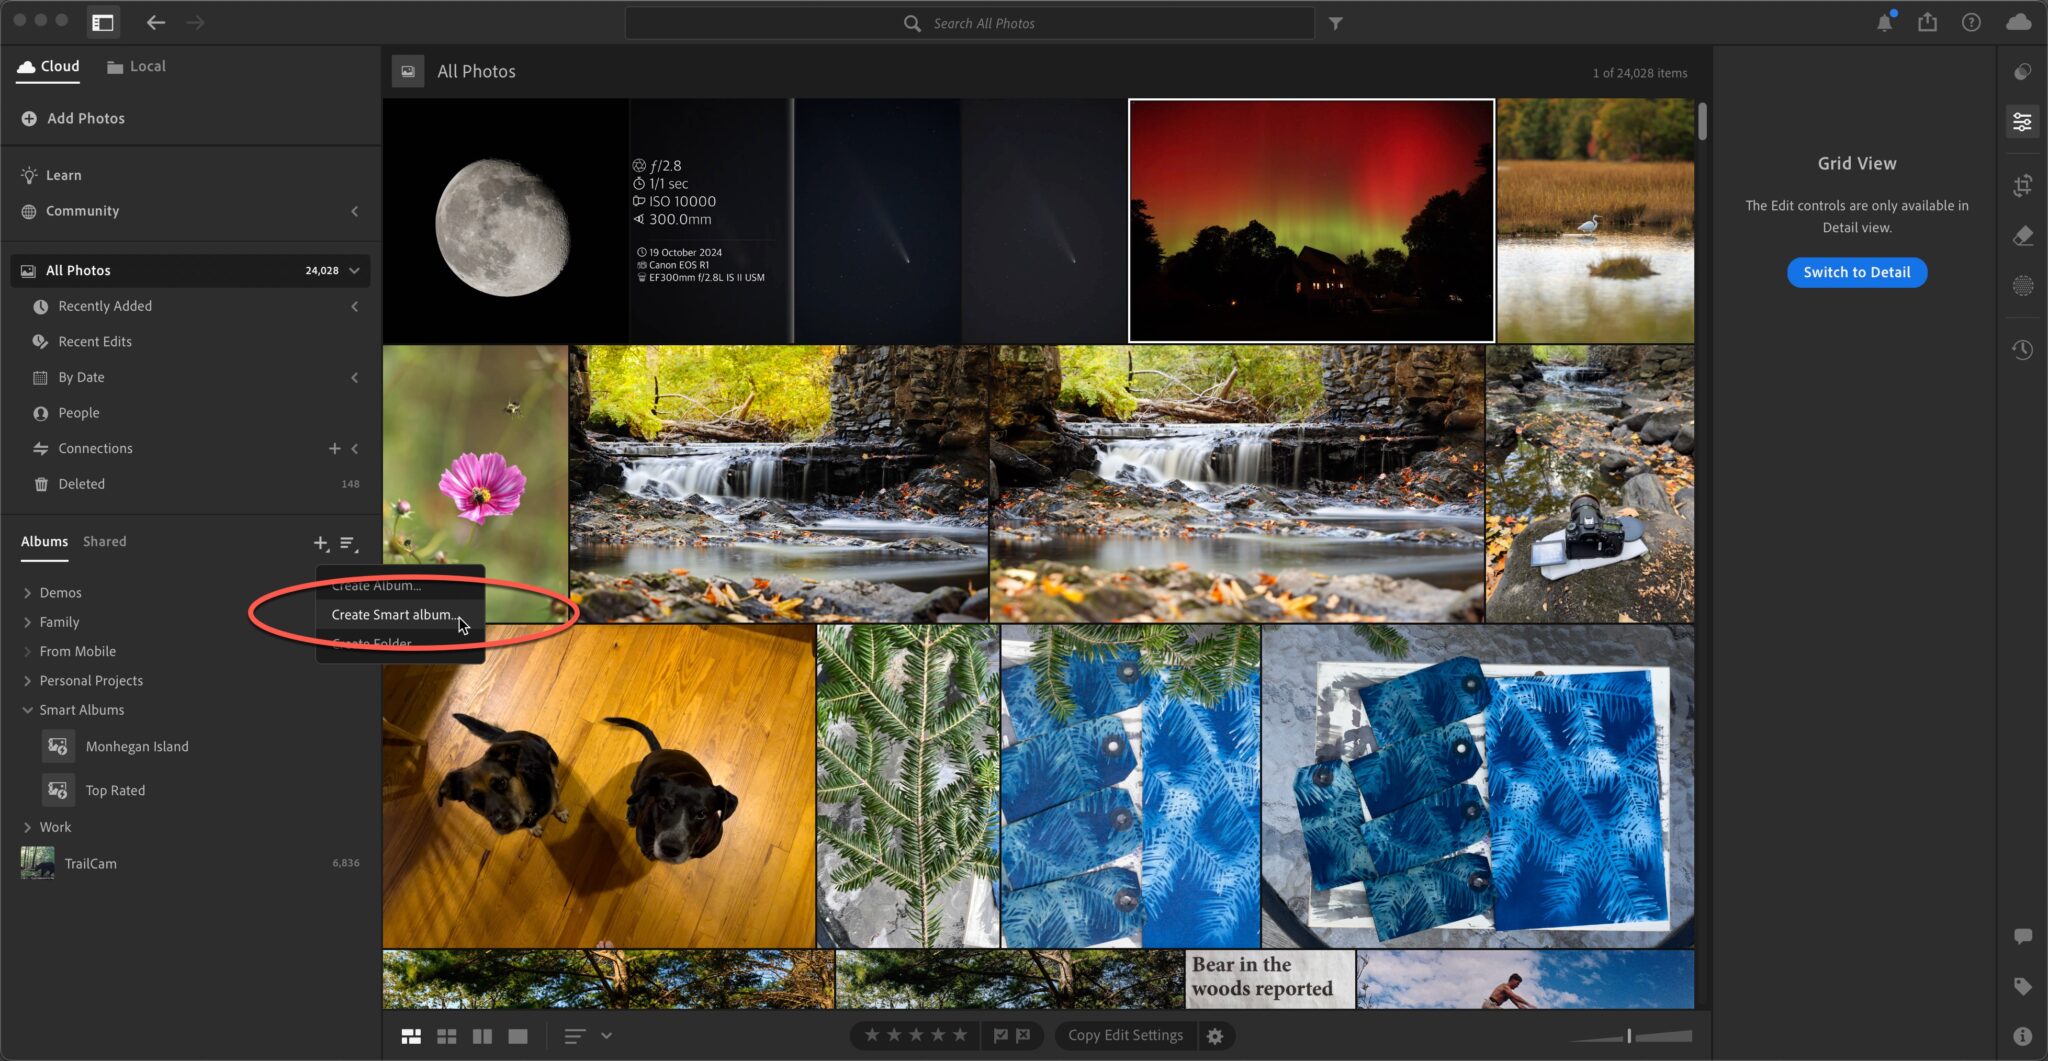This screenshot has width=2048, height=1061.
Task: Open the filter icon next to search bar
Action: point(1337,22)
